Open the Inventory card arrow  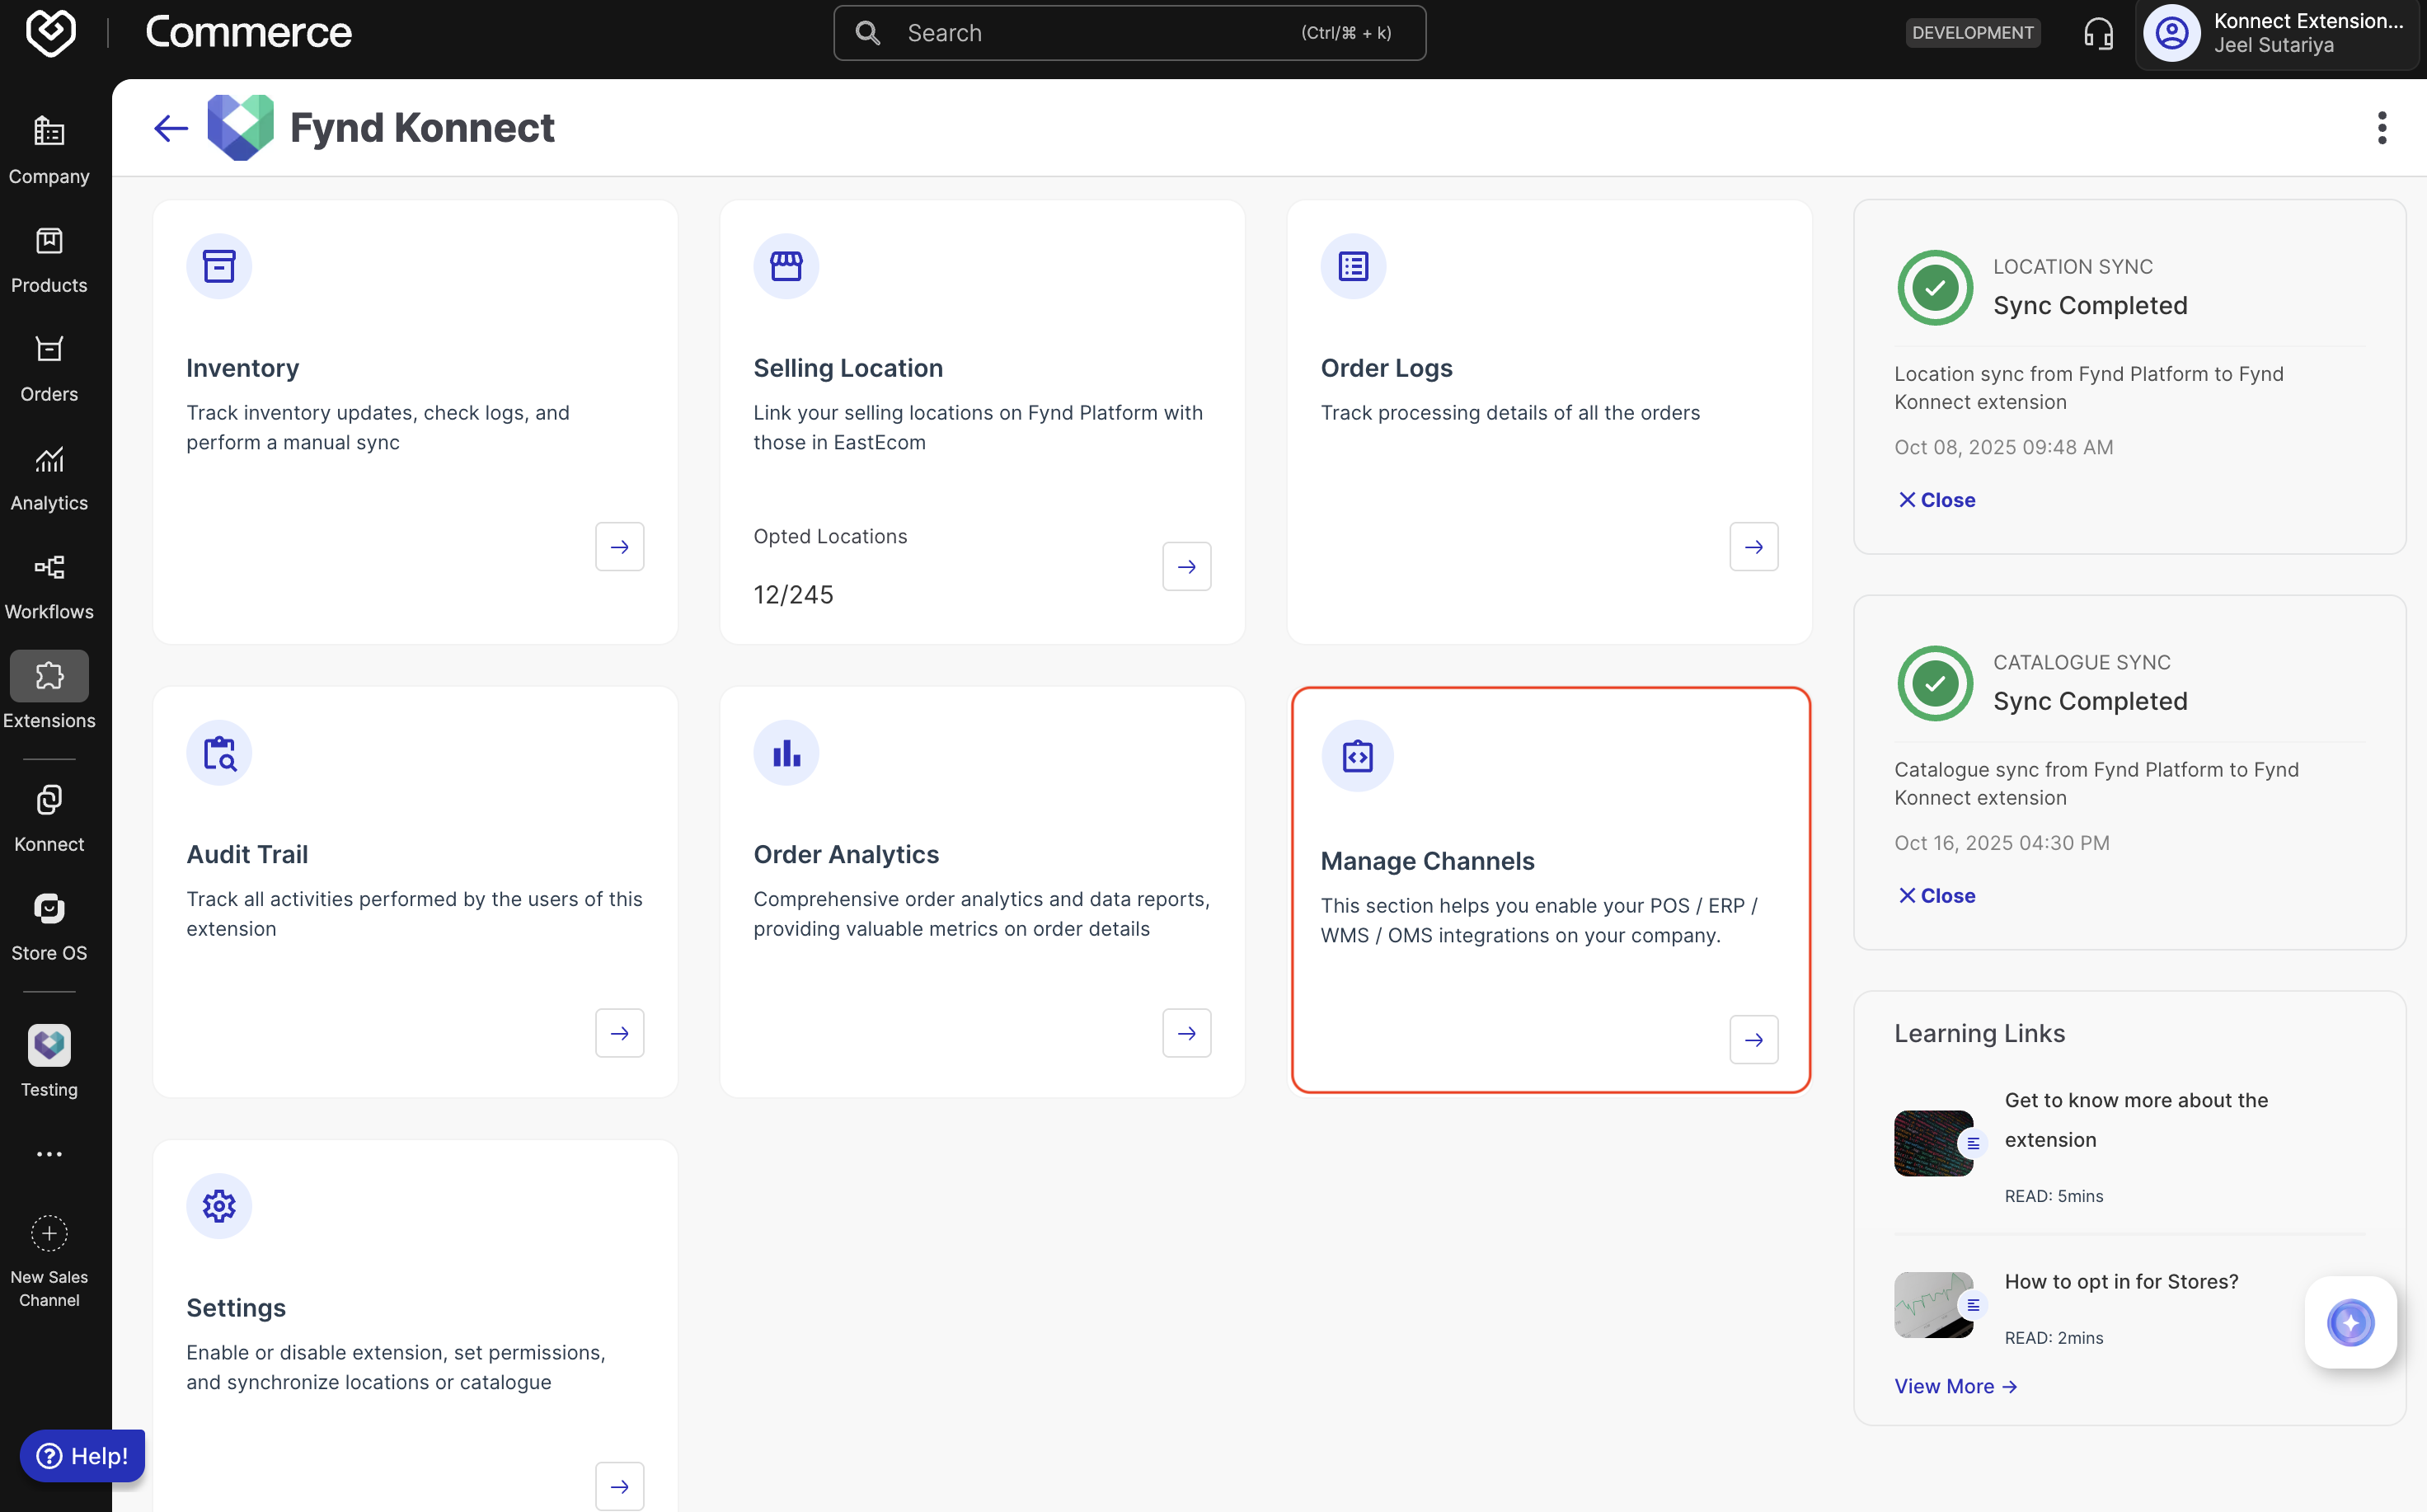coord(620,547)
